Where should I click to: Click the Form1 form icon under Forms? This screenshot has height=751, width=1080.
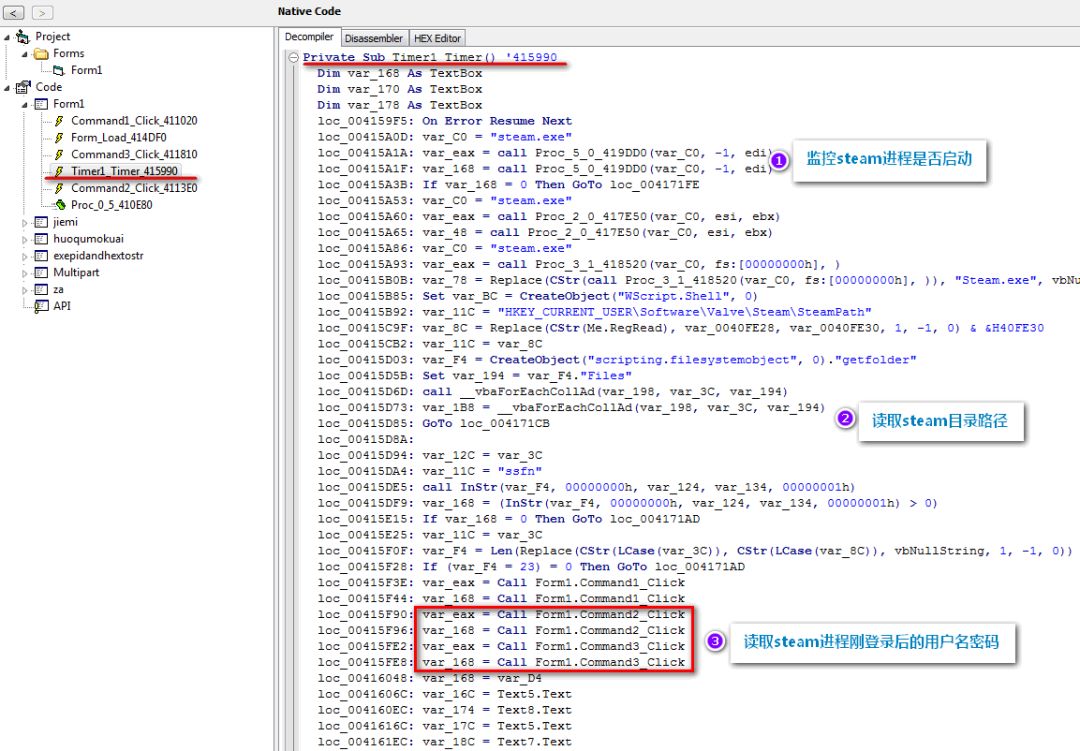coord(59,70)
